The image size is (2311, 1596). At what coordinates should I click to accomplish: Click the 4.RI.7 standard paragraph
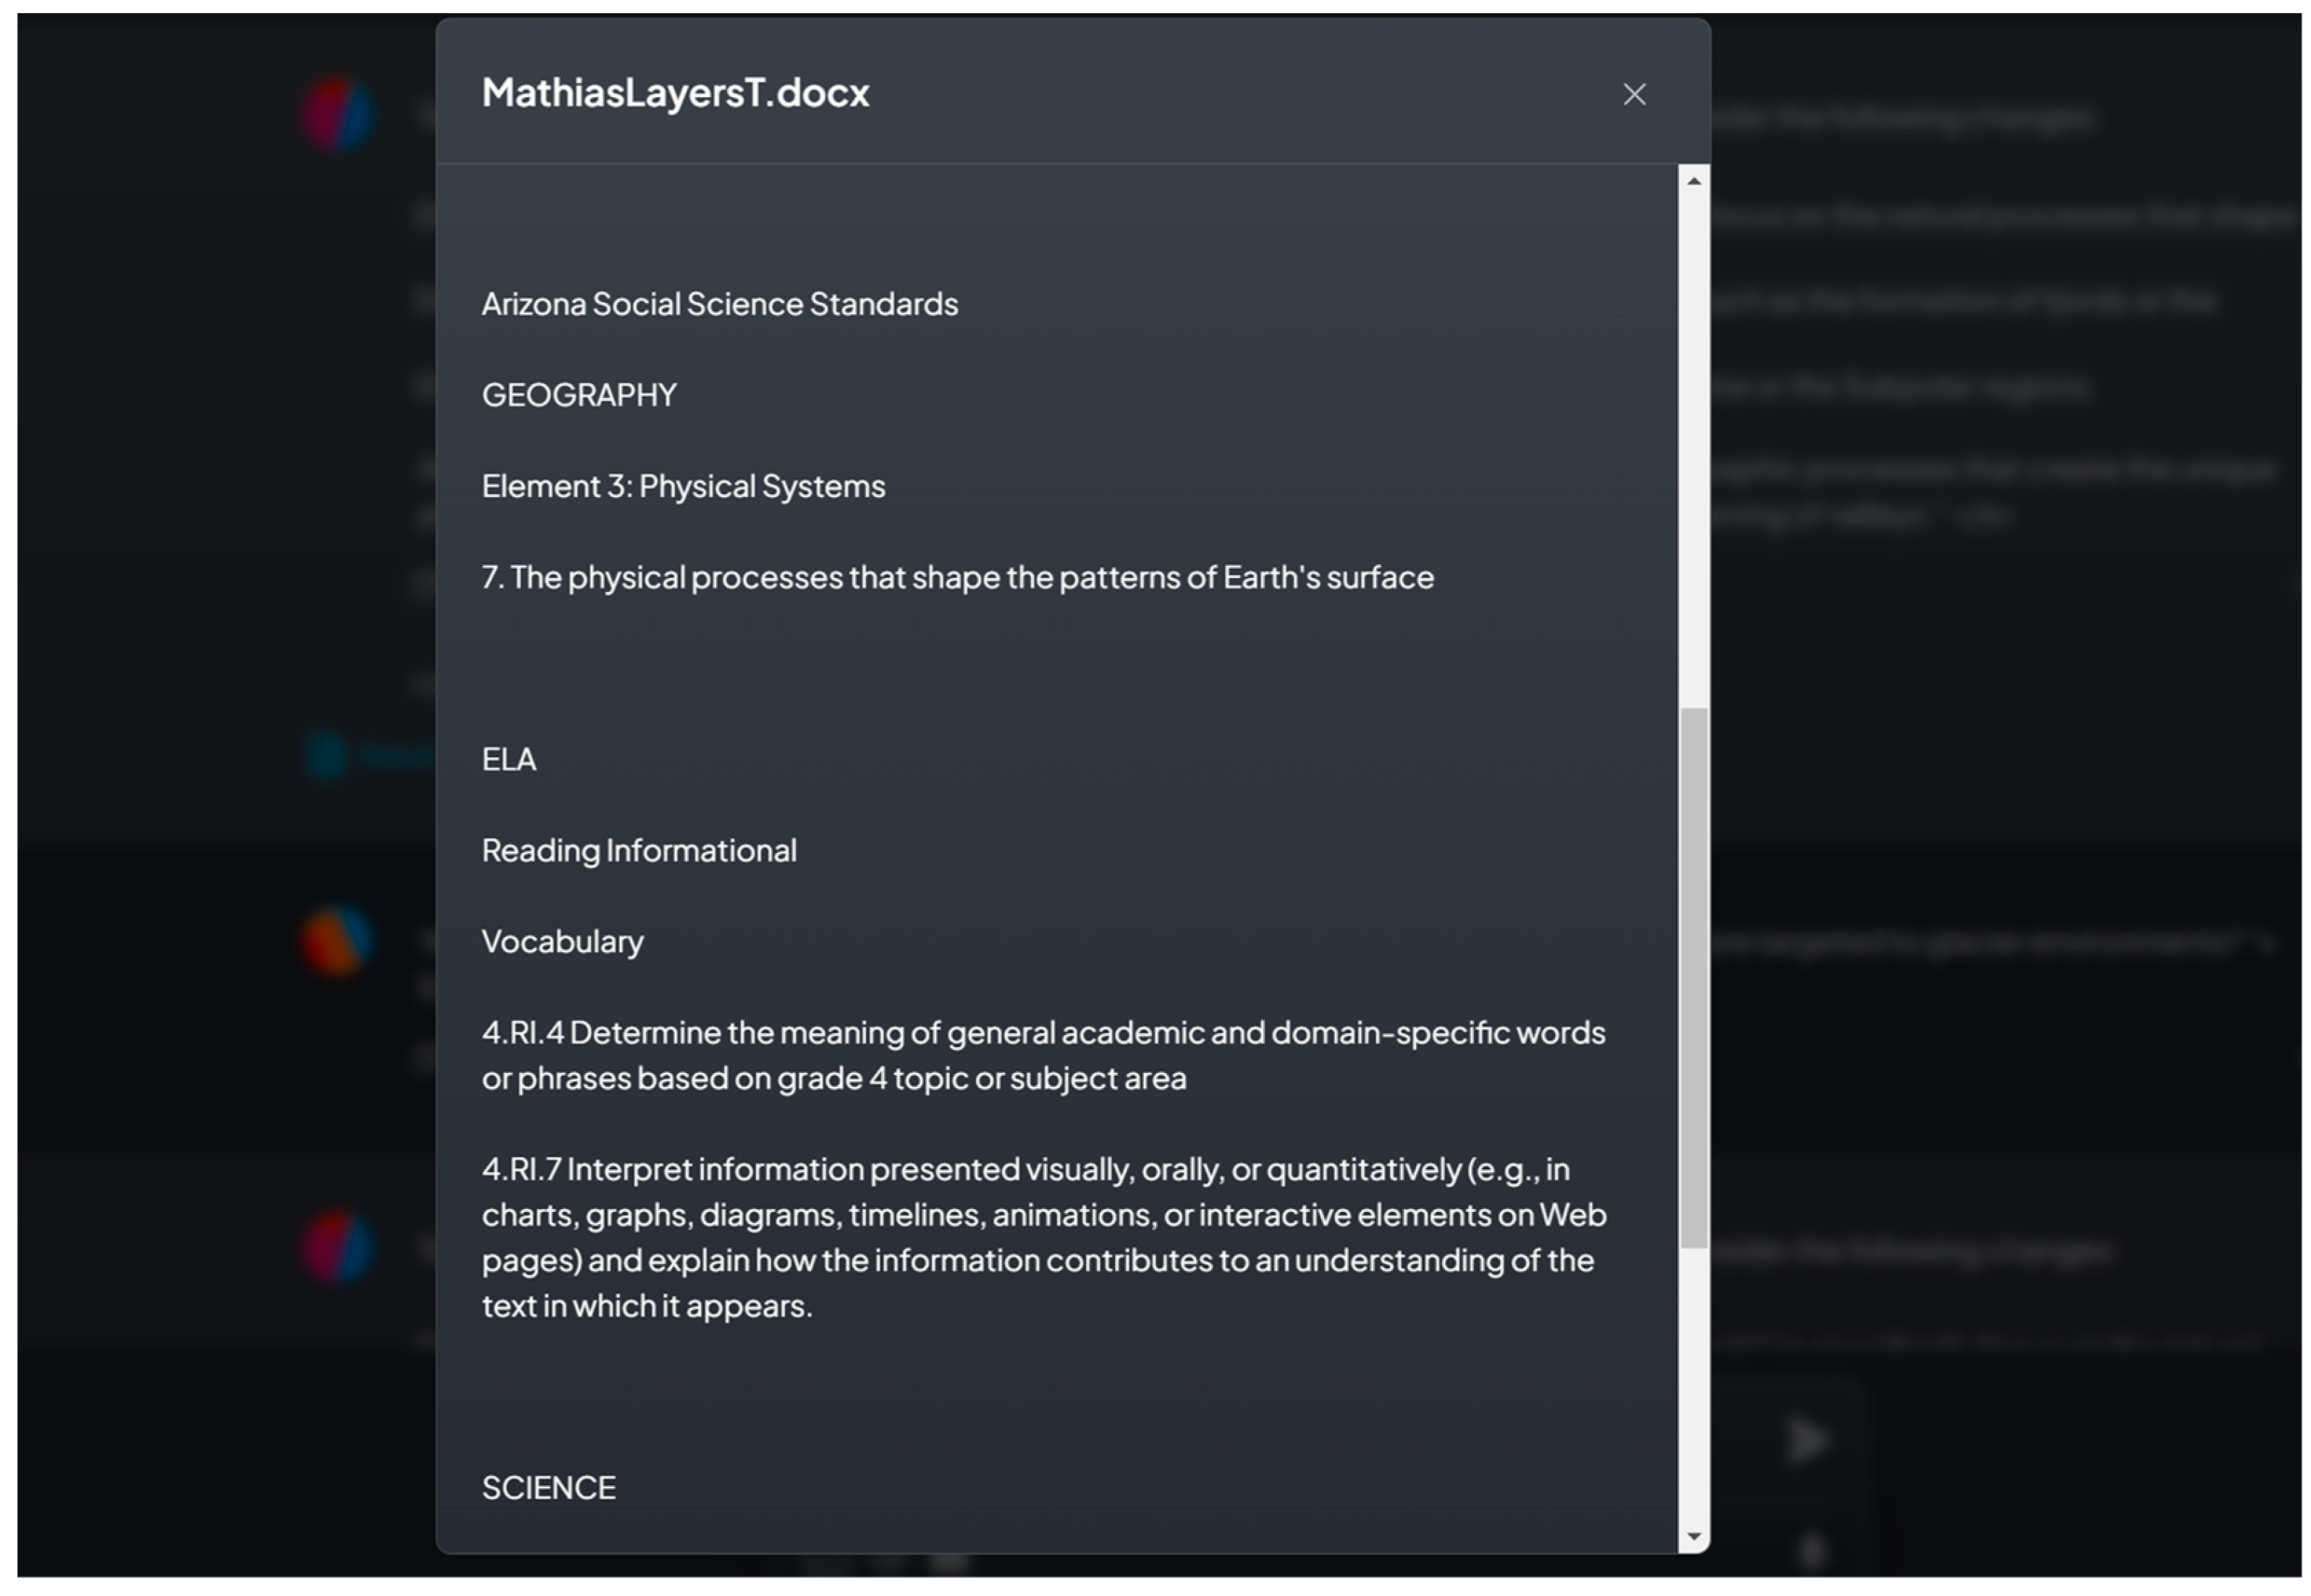pyautogui.click(x=1043, y=1237)
